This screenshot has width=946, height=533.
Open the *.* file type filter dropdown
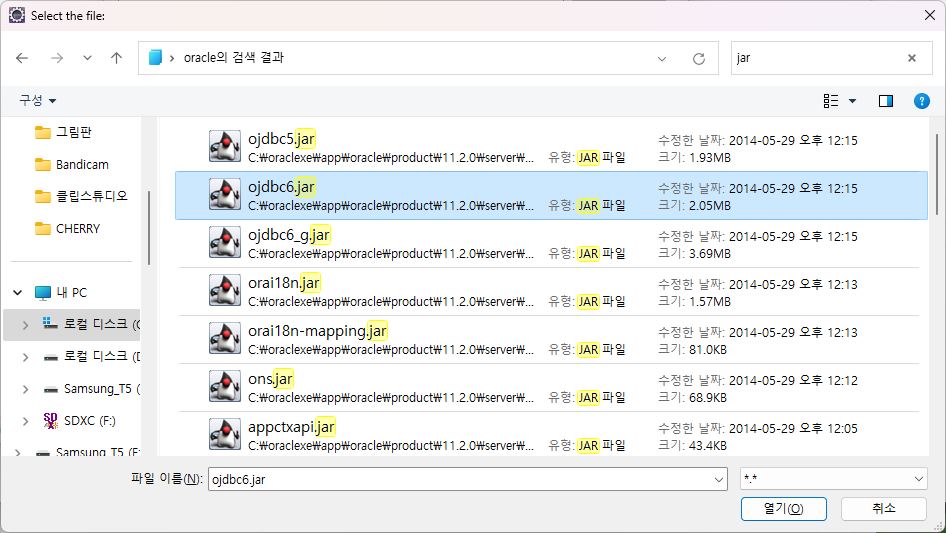[833, 479]
